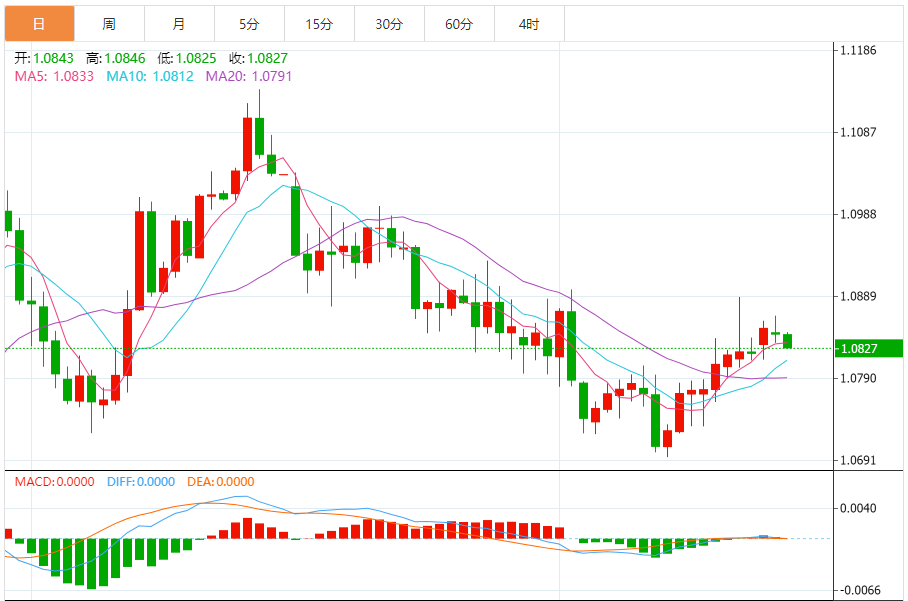
Task: Open the 15分 chart tab
Action: pos(320,24)
